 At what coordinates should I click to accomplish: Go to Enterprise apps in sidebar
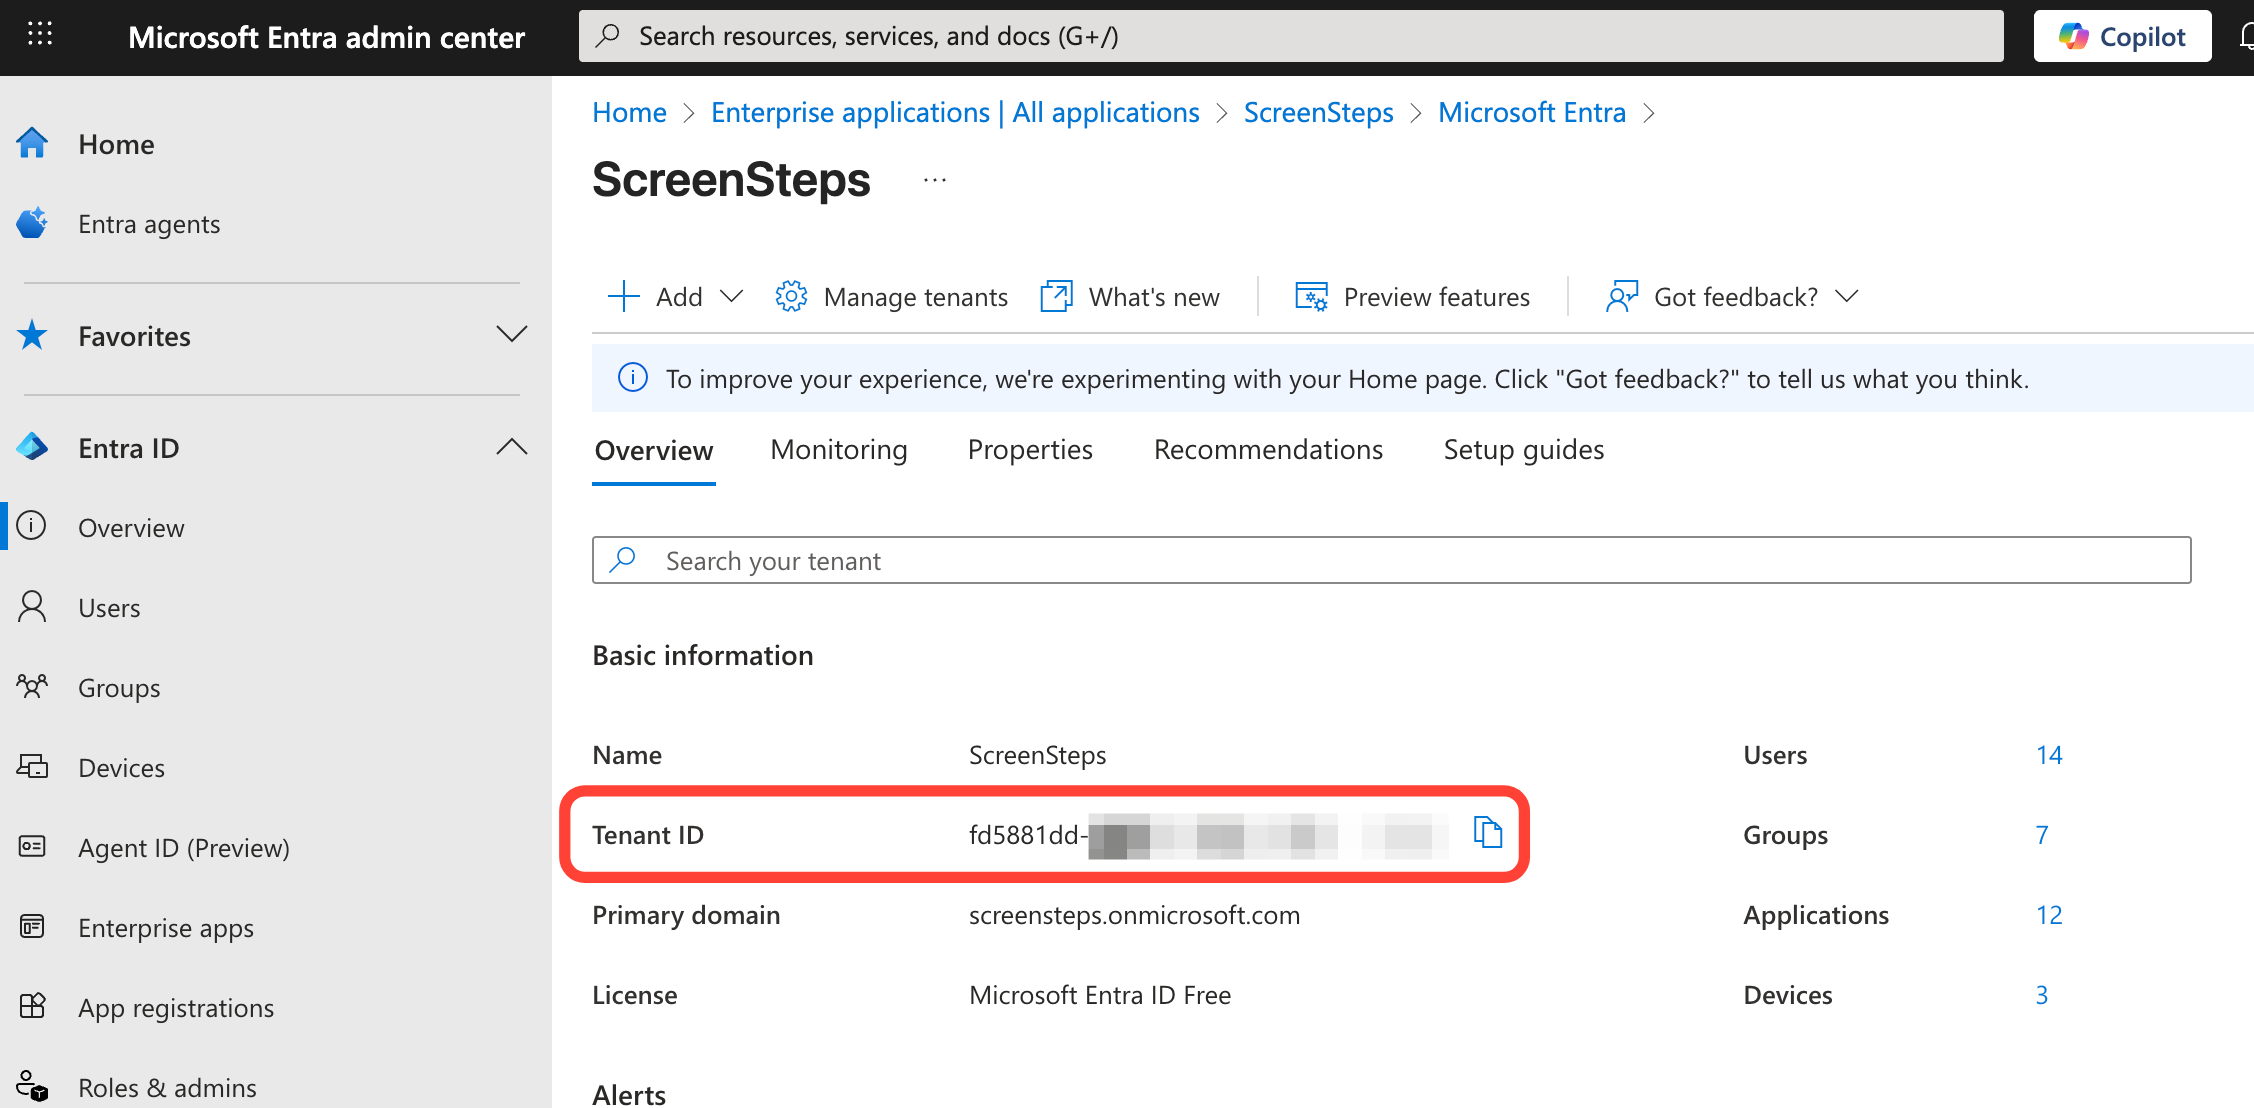(166, 928)
